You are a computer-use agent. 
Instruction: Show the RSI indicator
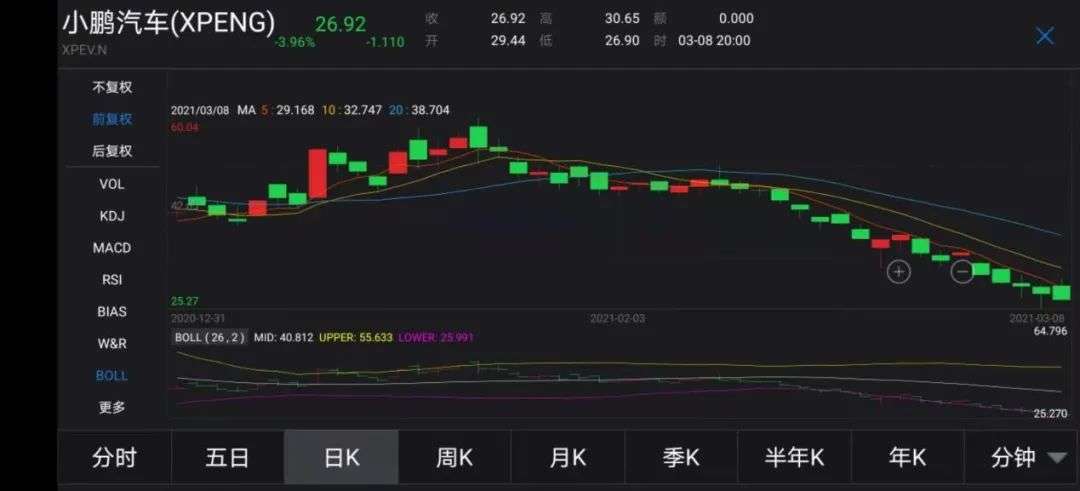coord(112,280)
